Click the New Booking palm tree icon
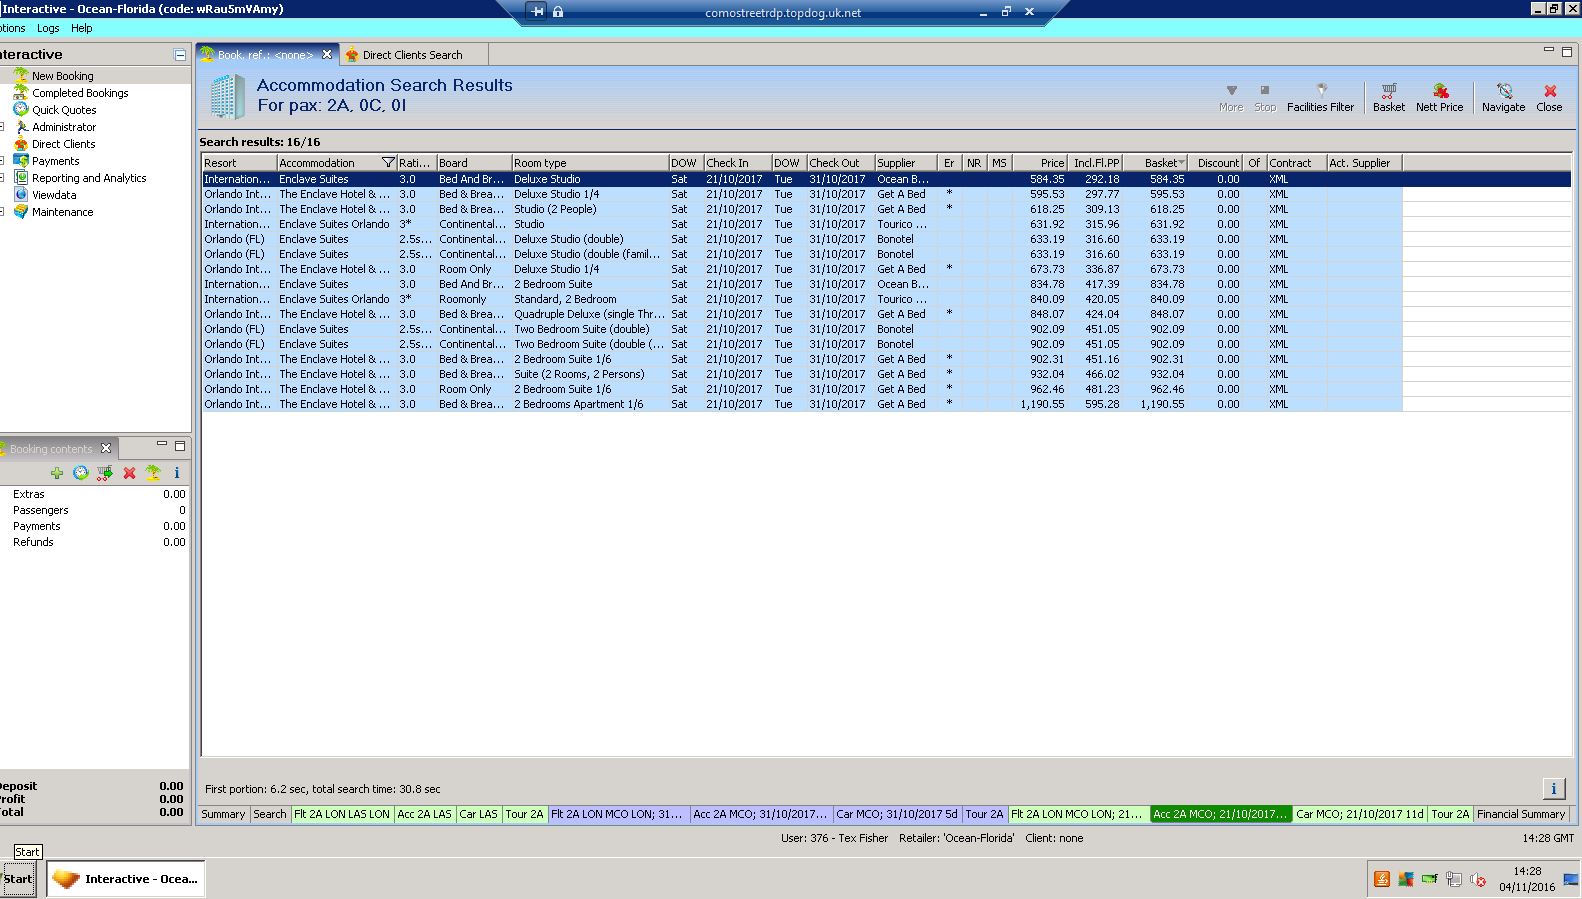 [x=20, y=75]
